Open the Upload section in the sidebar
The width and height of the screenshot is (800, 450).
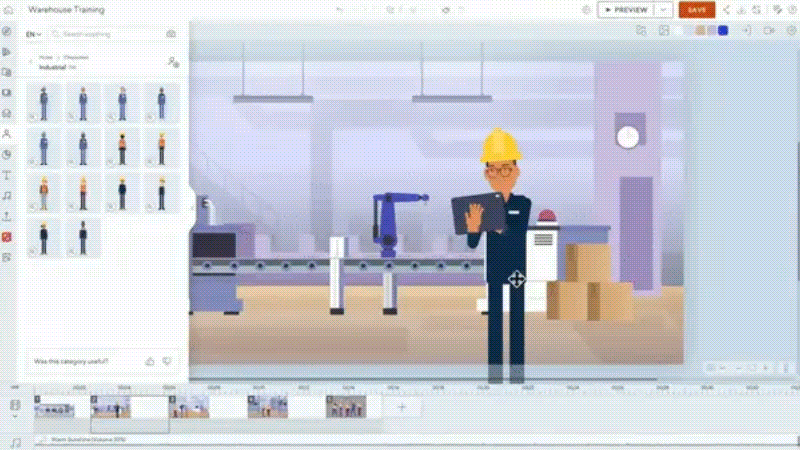point(7,216)
